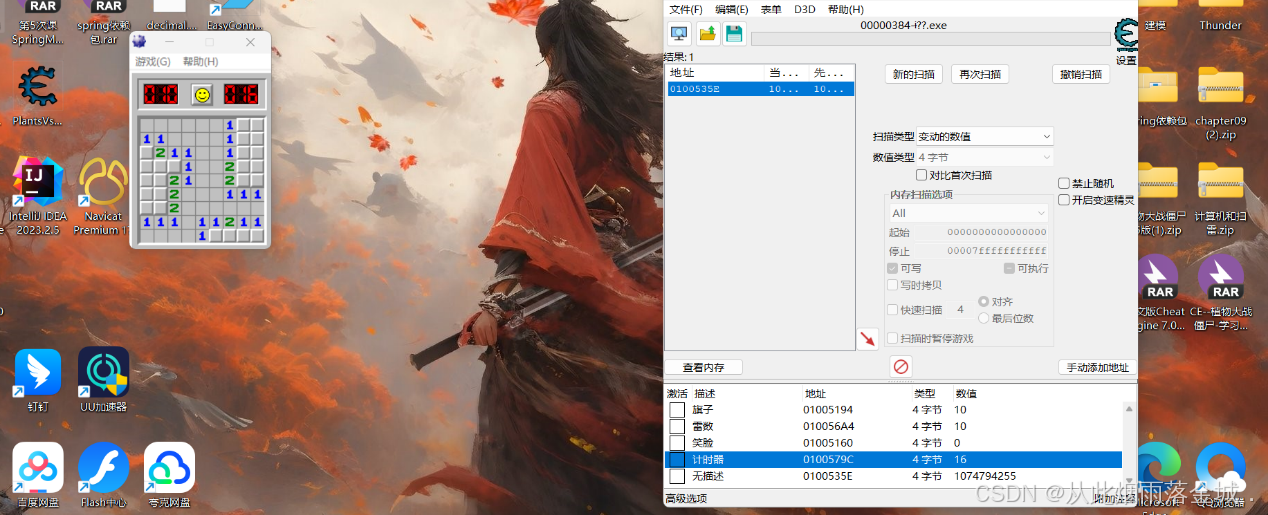Screen dimensions: 1268x515
Task: Toggle 对比首次扫描 checkbox
Action: tap(921, 175)
